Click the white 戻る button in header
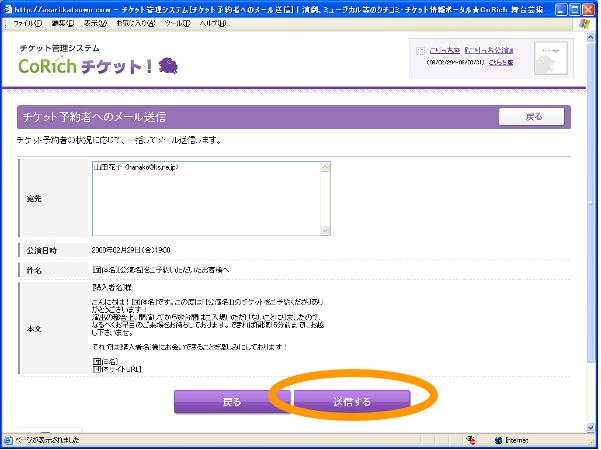Viewport: 601px width, 450px height. (531, 117)
